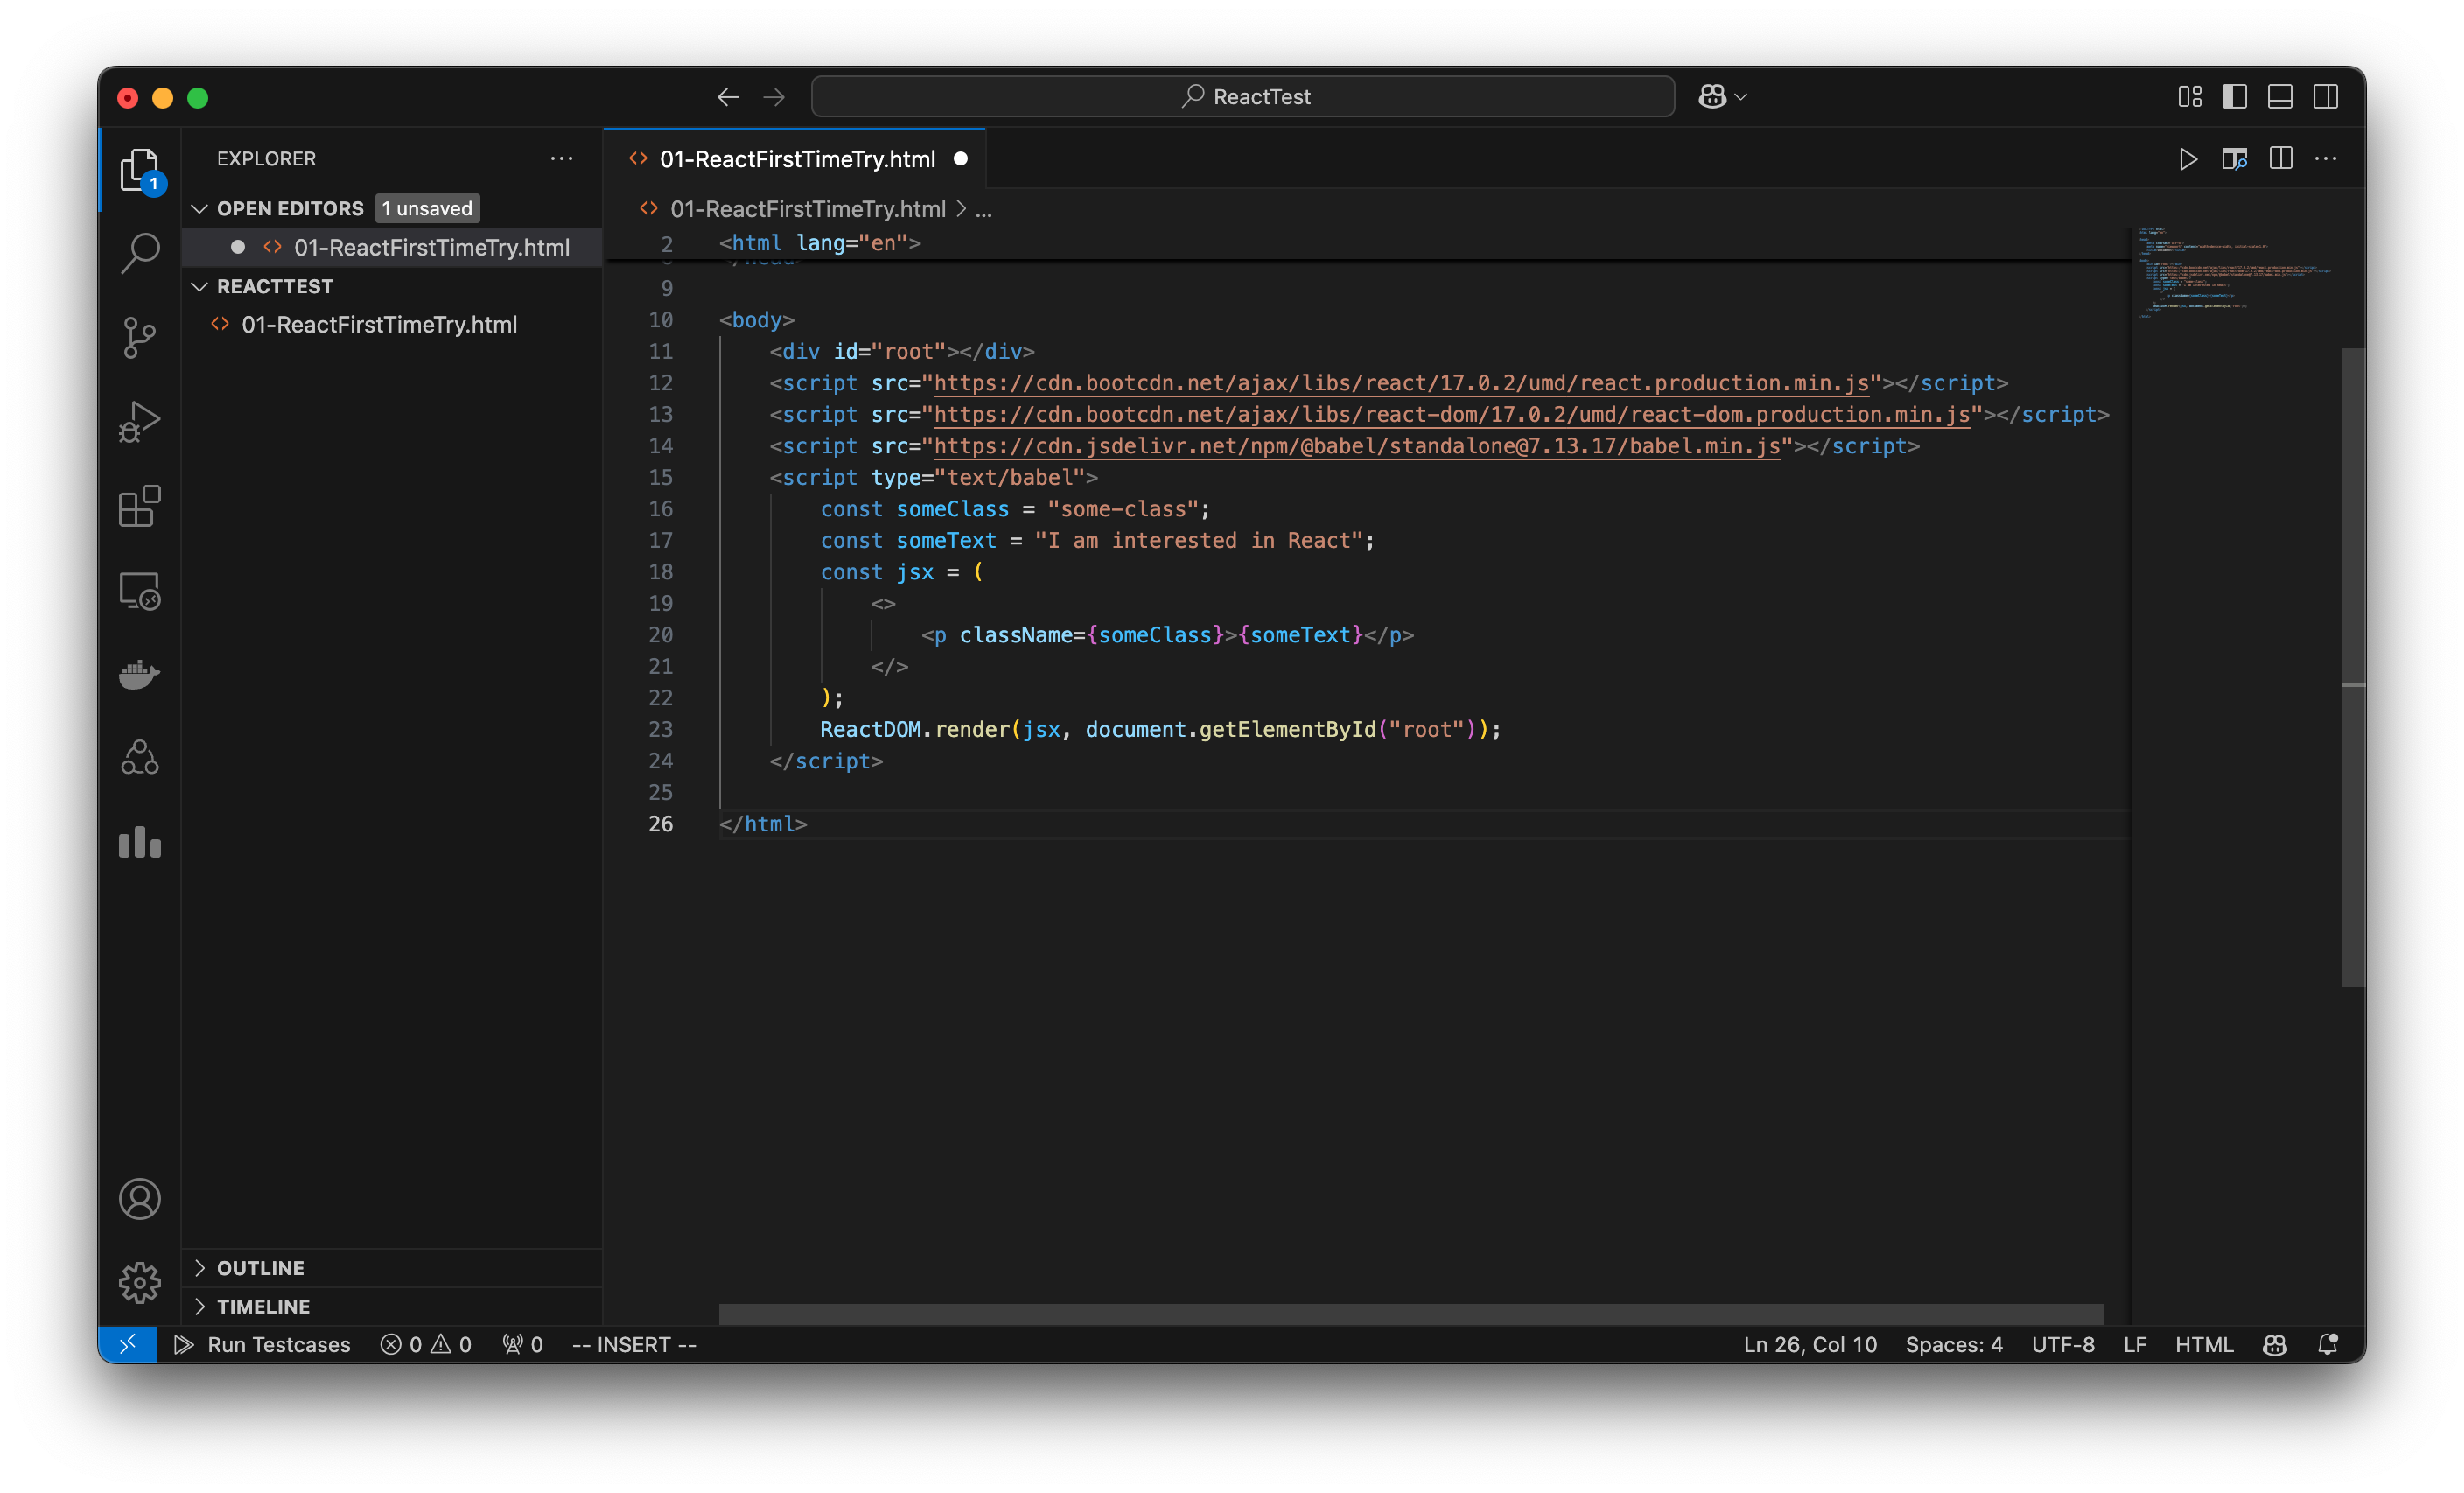2464x1493 pixels.
Task: Click the Run button in editor toolbar
Action: point(2188,159)
